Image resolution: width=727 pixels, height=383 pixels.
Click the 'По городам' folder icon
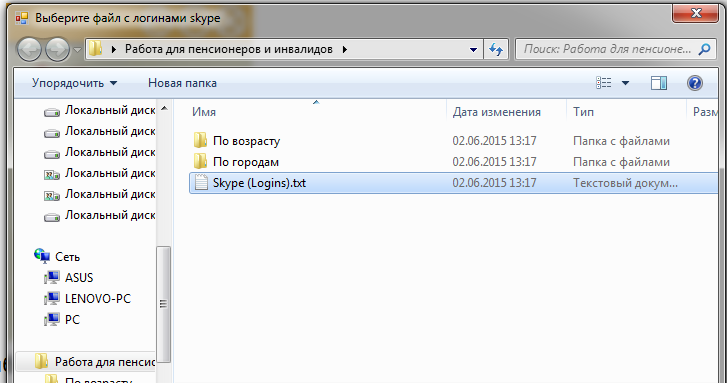[200, 161]
